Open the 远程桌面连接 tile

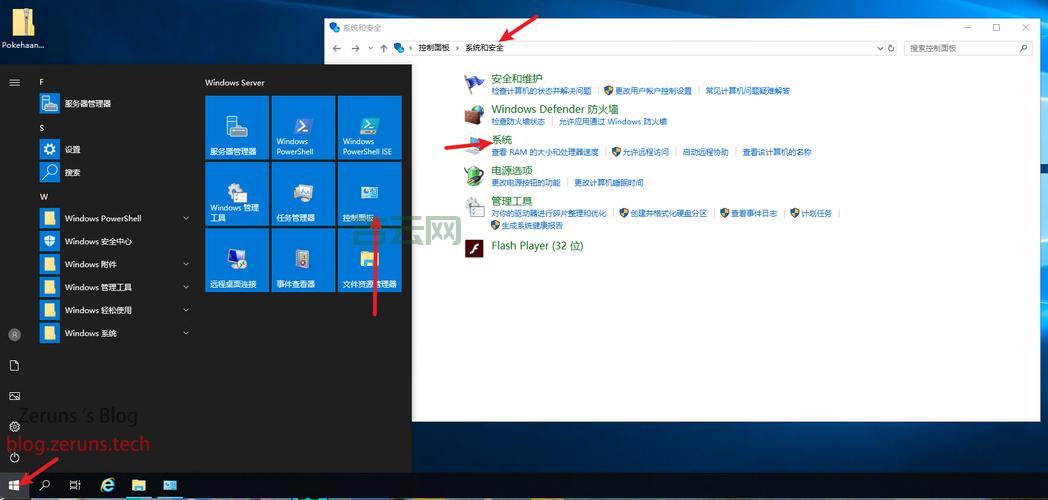[x=237, y=260]
